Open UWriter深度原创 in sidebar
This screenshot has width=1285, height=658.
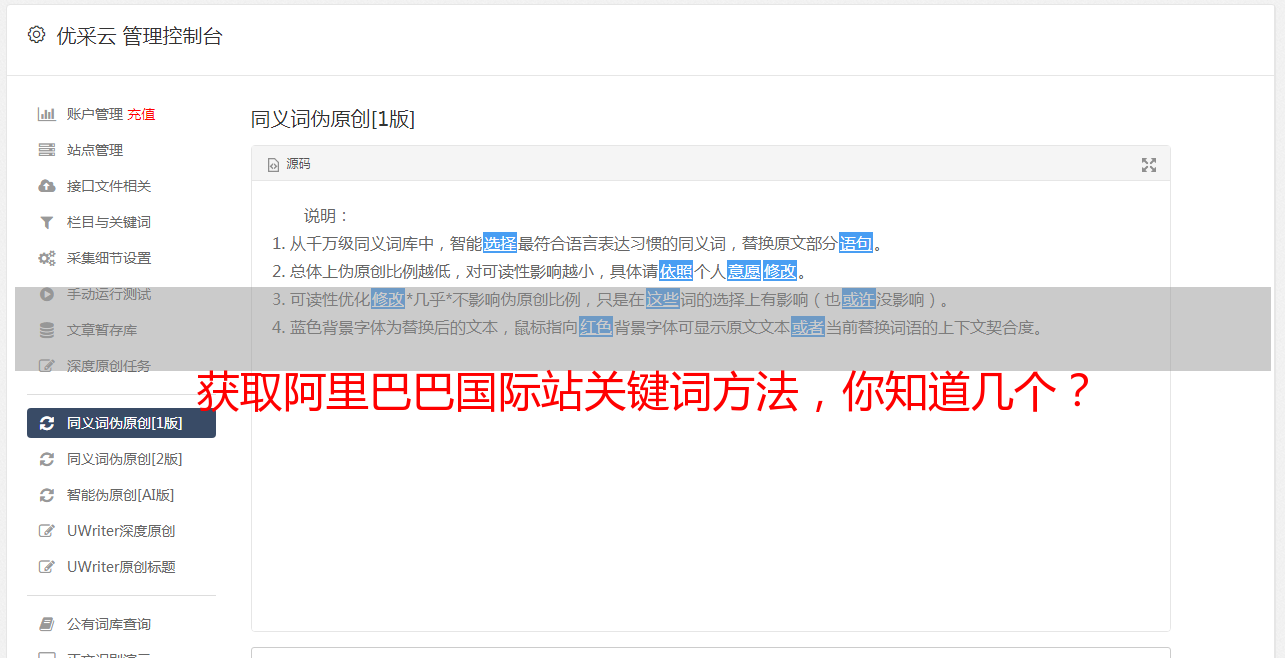pyautogui.click(x=121, y=531)
